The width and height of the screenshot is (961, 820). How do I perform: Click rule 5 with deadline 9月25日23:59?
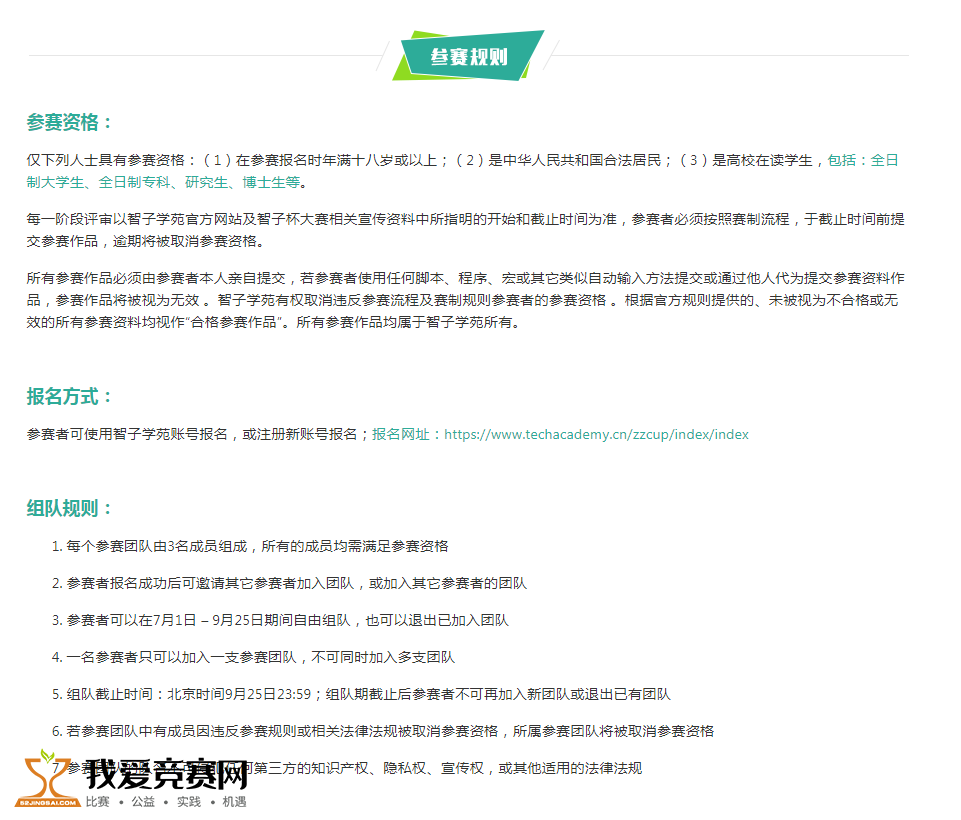point(361,694)
